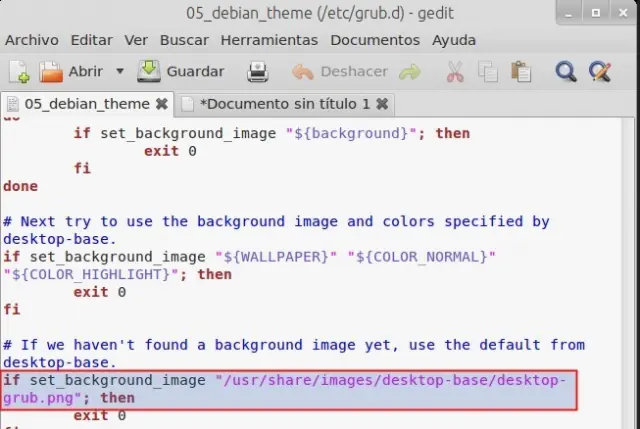Place cursor on the desktop-base/desktop-grub.png path

coord(285,389)
